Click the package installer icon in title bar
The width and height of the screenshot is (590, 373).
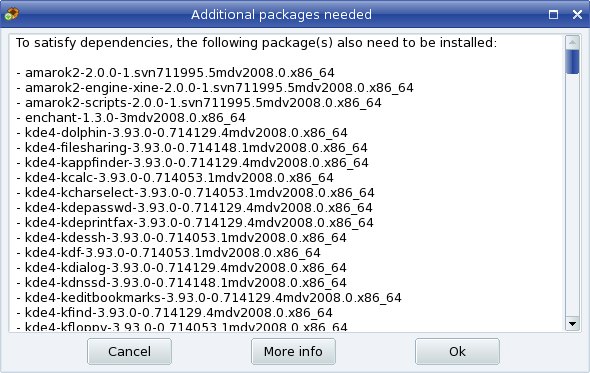[11, 14]
